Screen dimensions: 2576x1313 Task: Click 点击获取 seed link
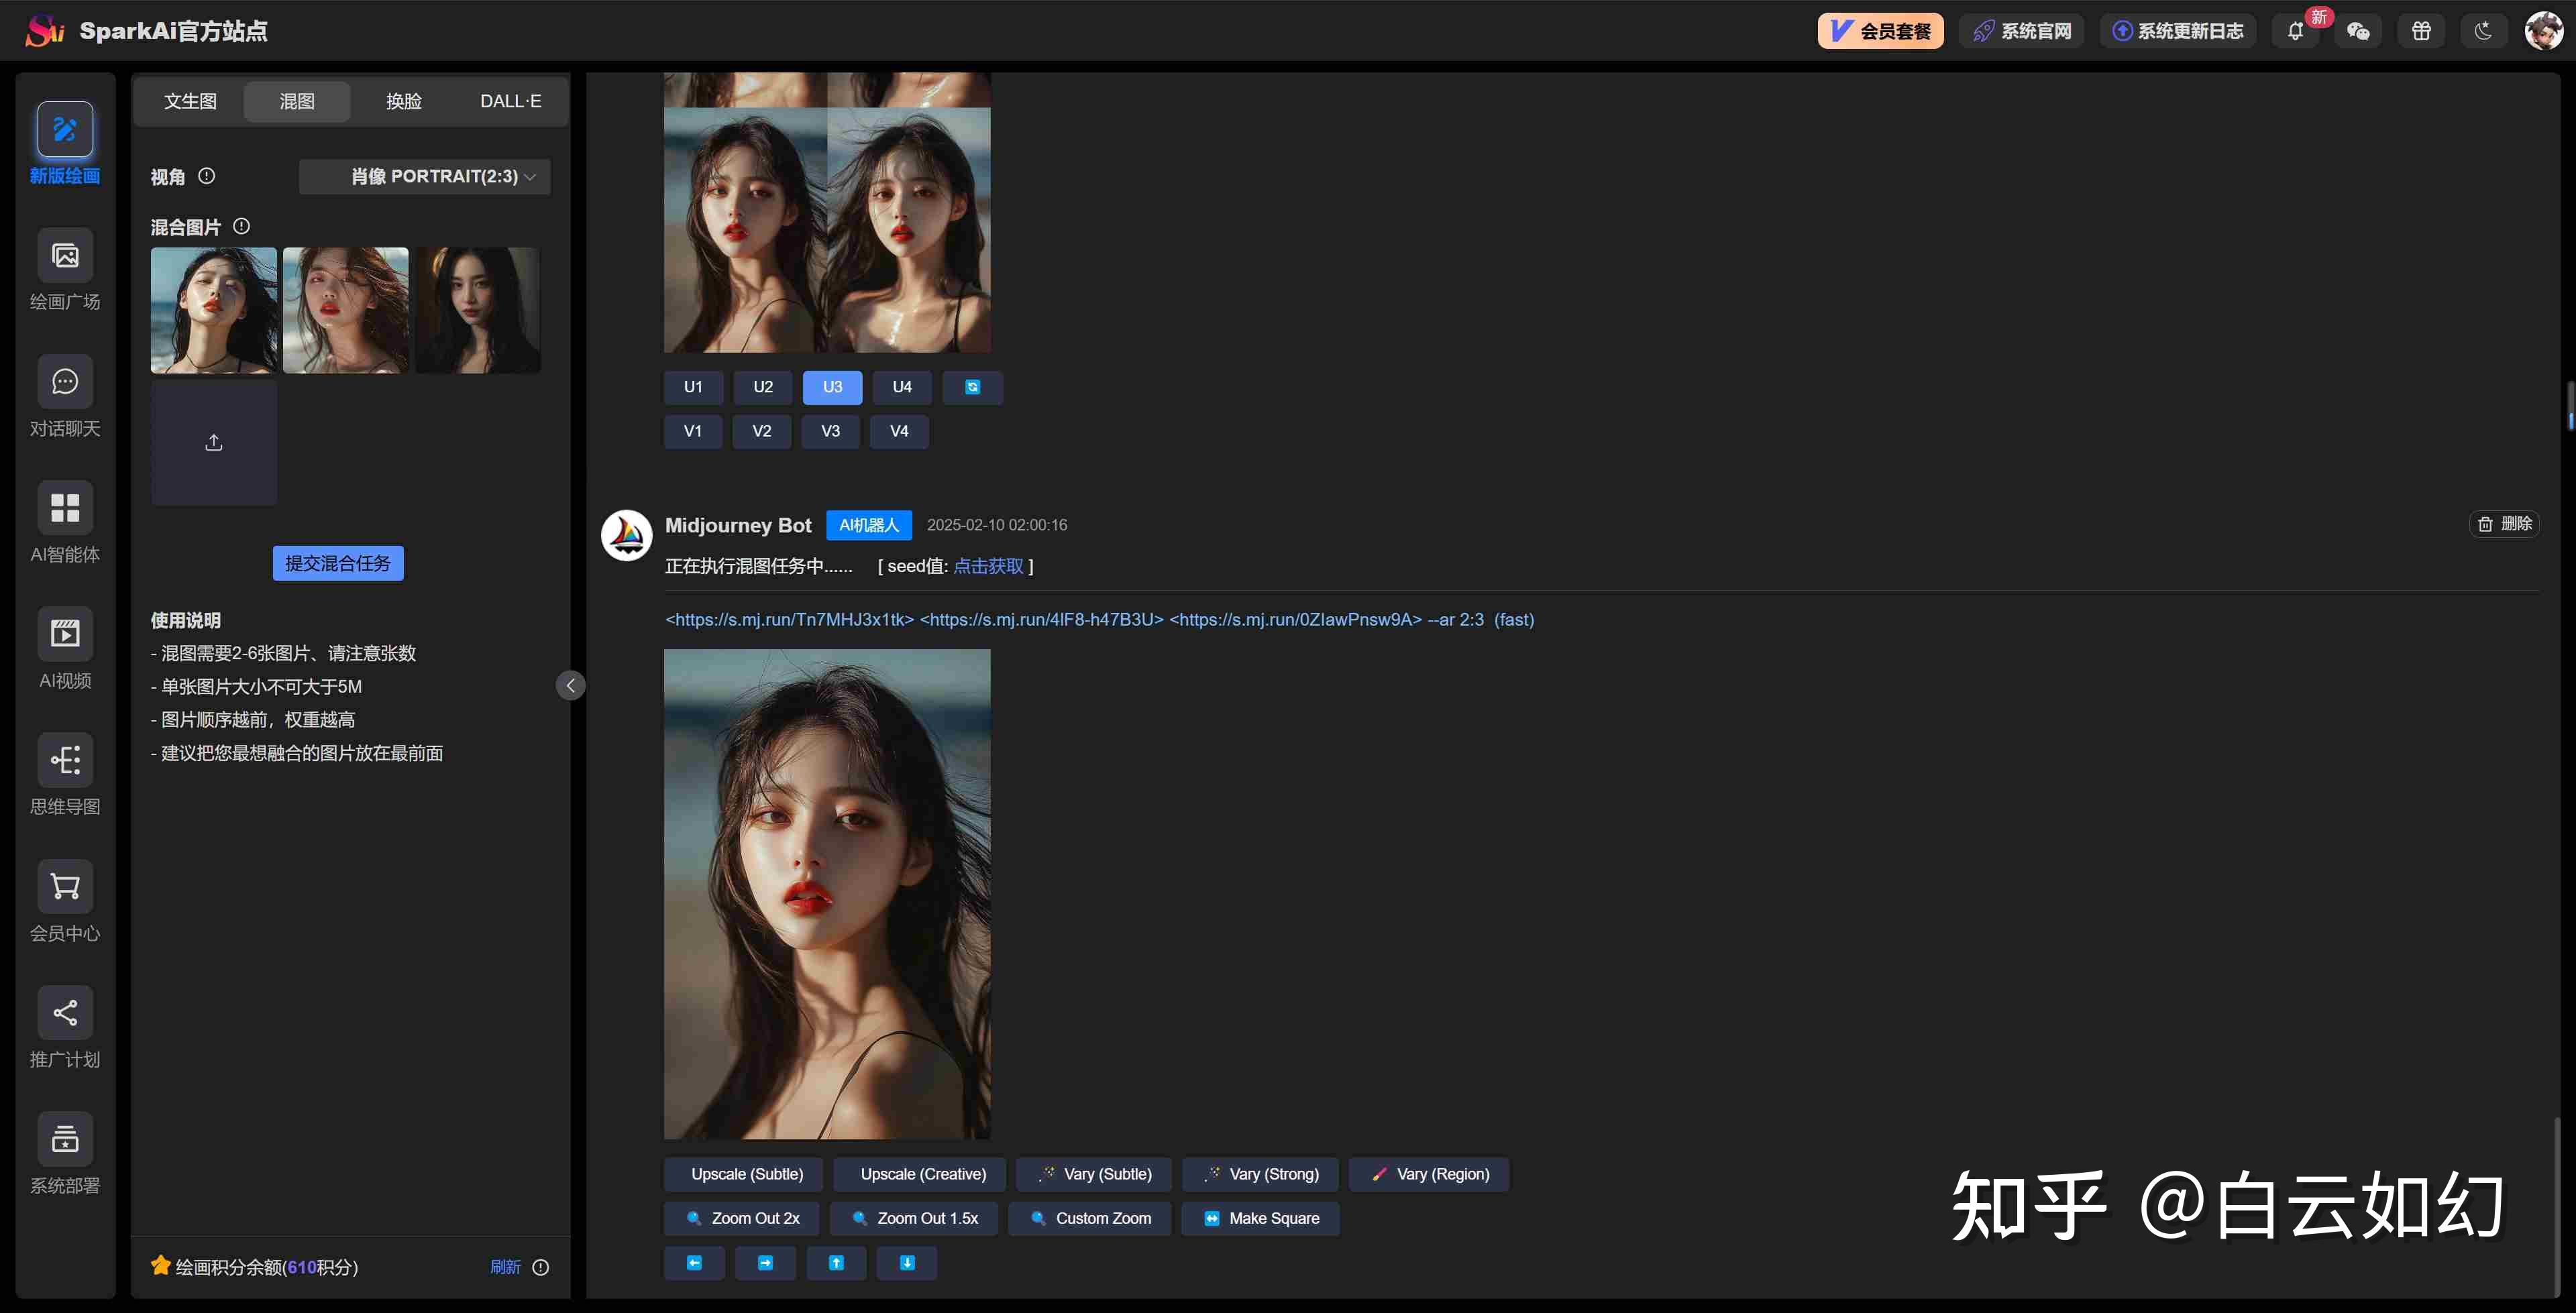pos(988,566)
